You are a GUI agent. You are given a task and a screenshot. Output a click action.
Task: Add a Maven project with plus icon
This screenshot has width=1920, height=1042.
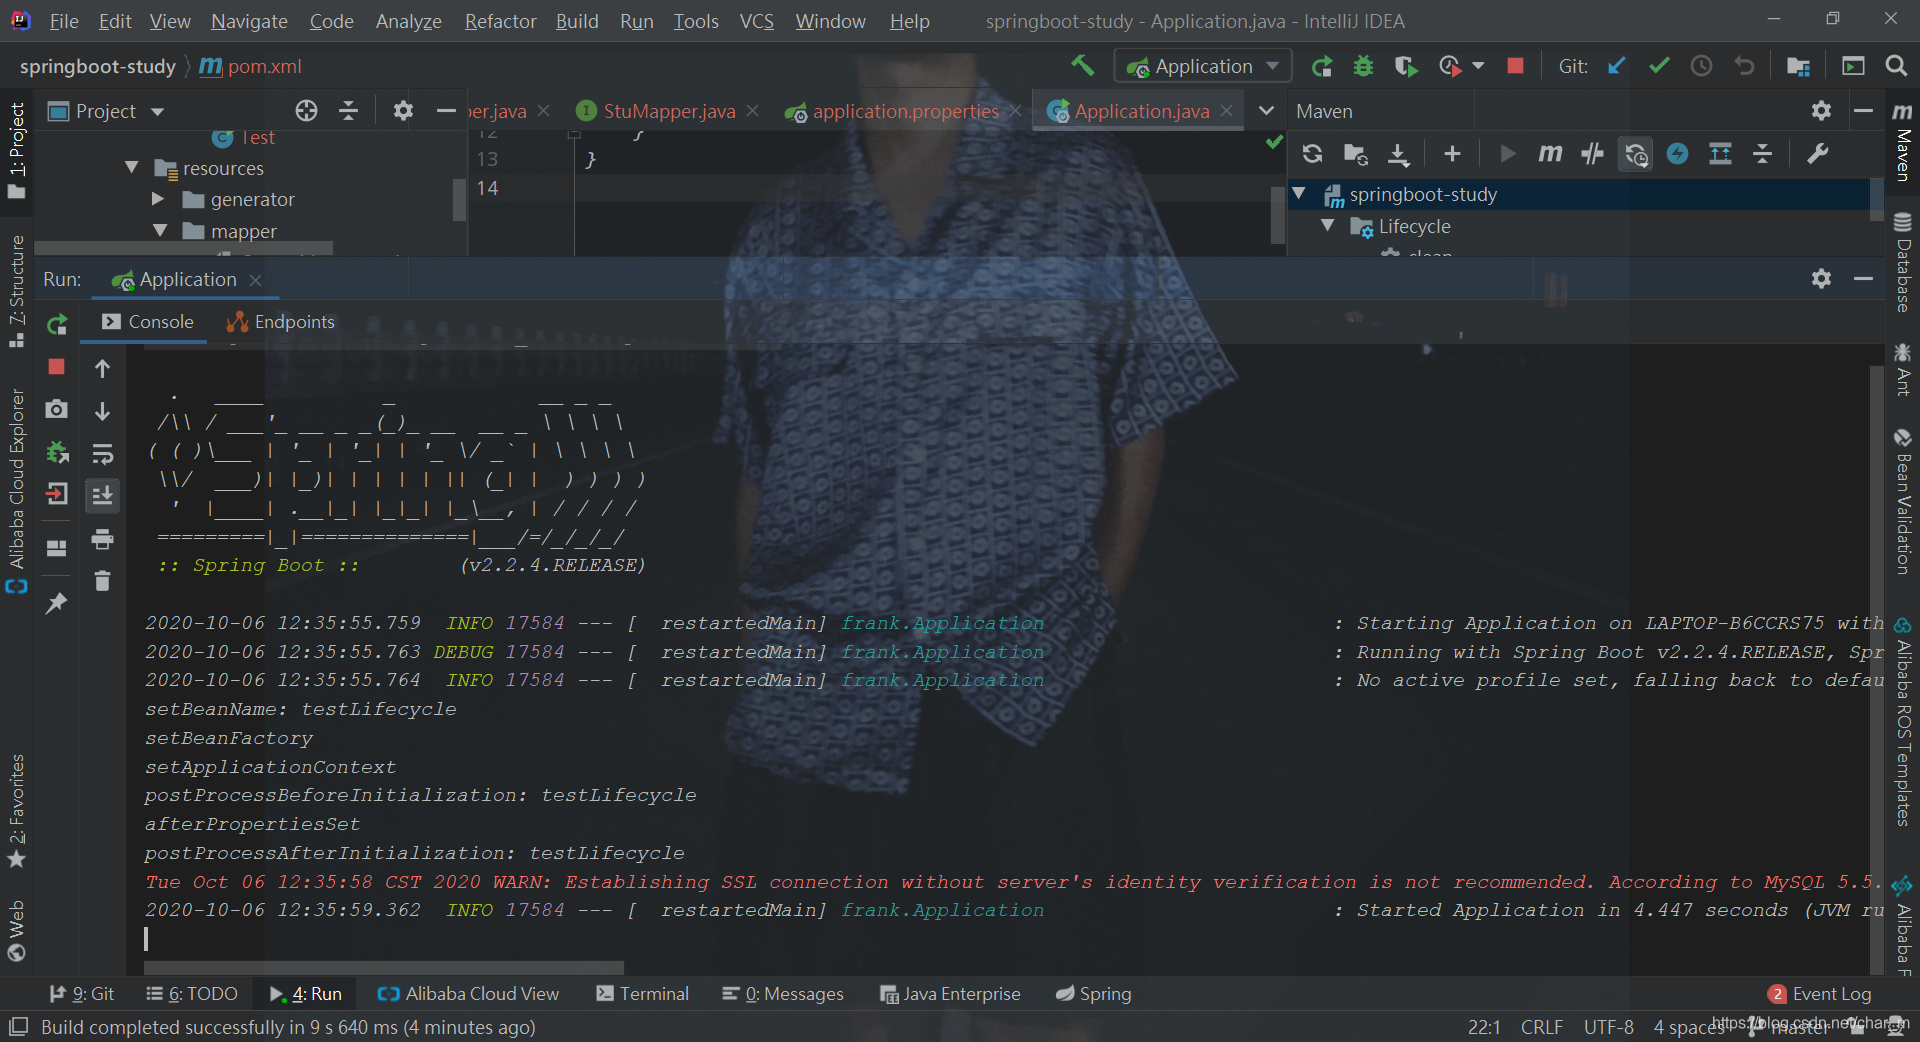click(1452, 154)
